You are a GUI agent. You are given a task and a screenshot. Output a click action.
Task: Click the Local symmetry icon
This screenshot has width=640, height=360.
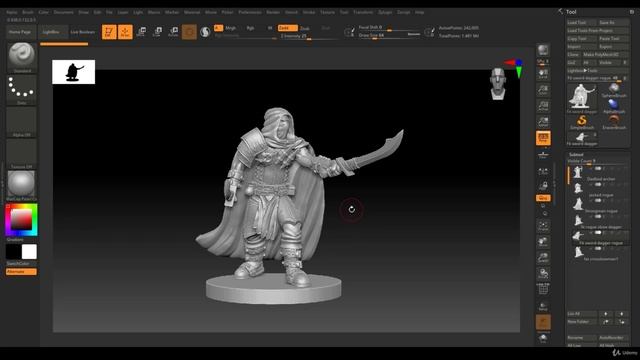(x=543, y=172)
